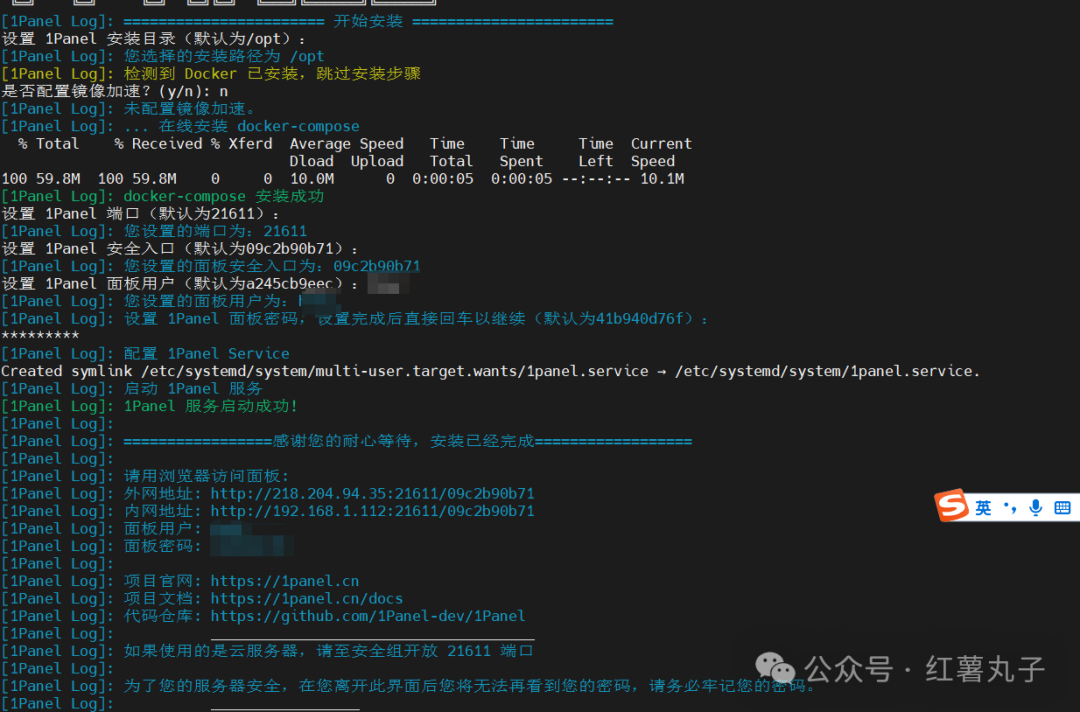
Task: Toggle Sogou Chinese/English mode button 英
Action: click(983, 508)
